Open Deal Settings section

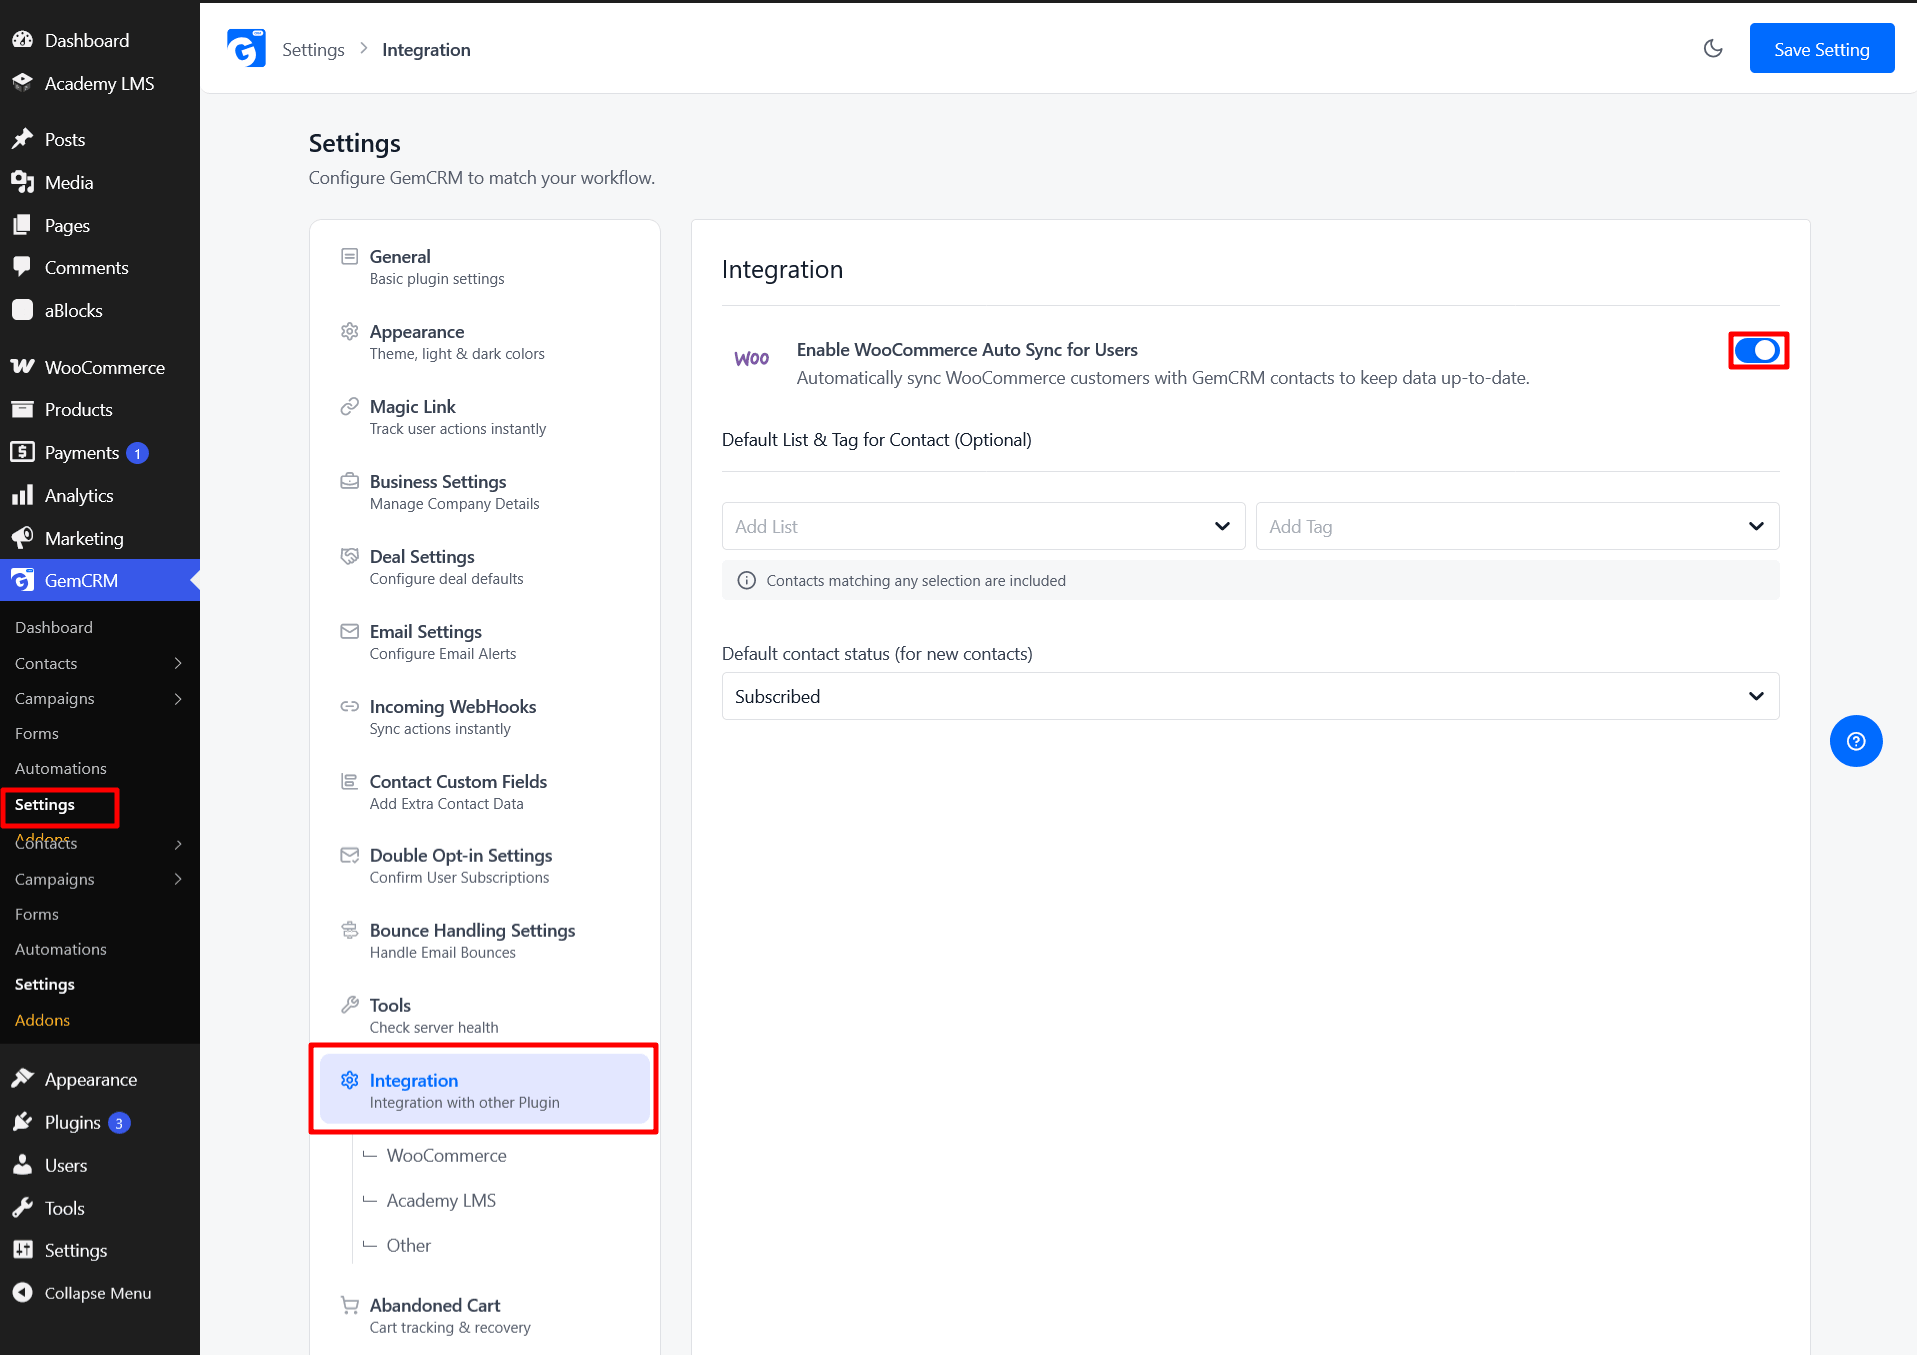485,567
